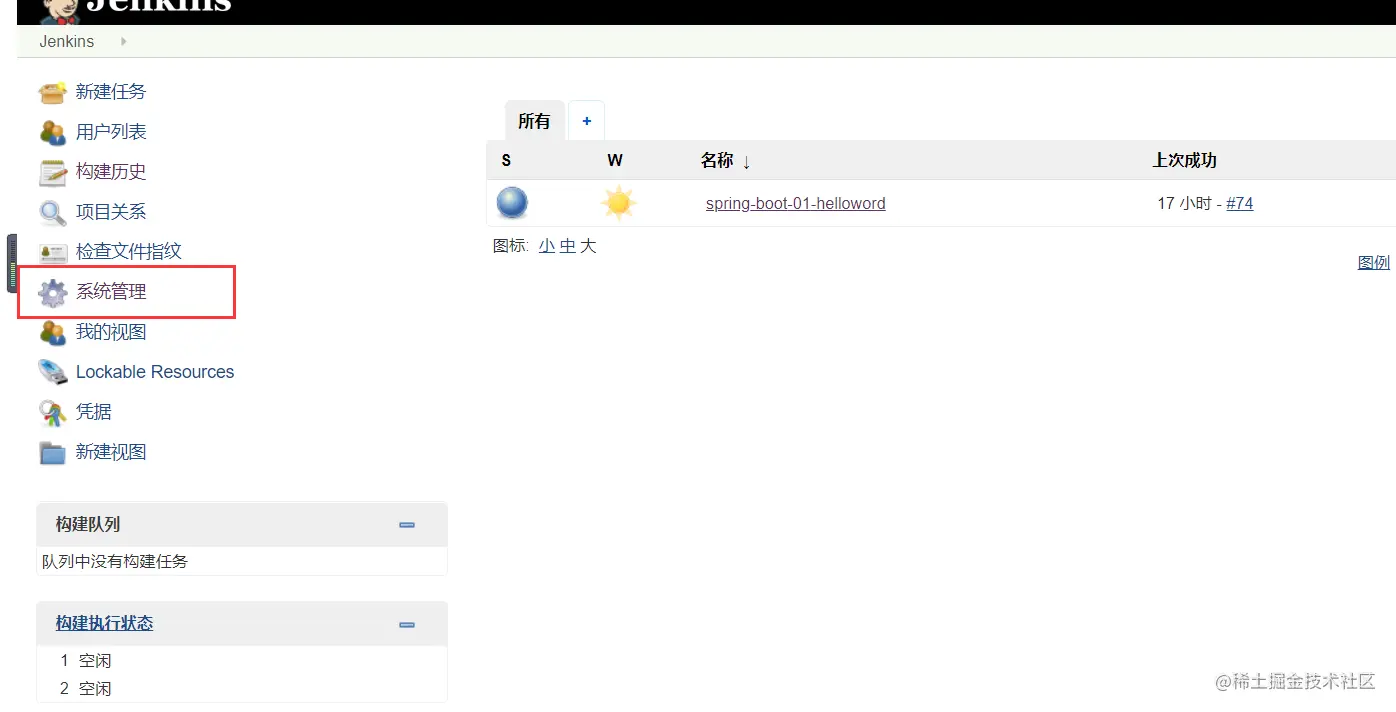This screenshot has height=712, width=1396.
Task: Open spring-boot-01-helloword job
Action: coord(796,203)
